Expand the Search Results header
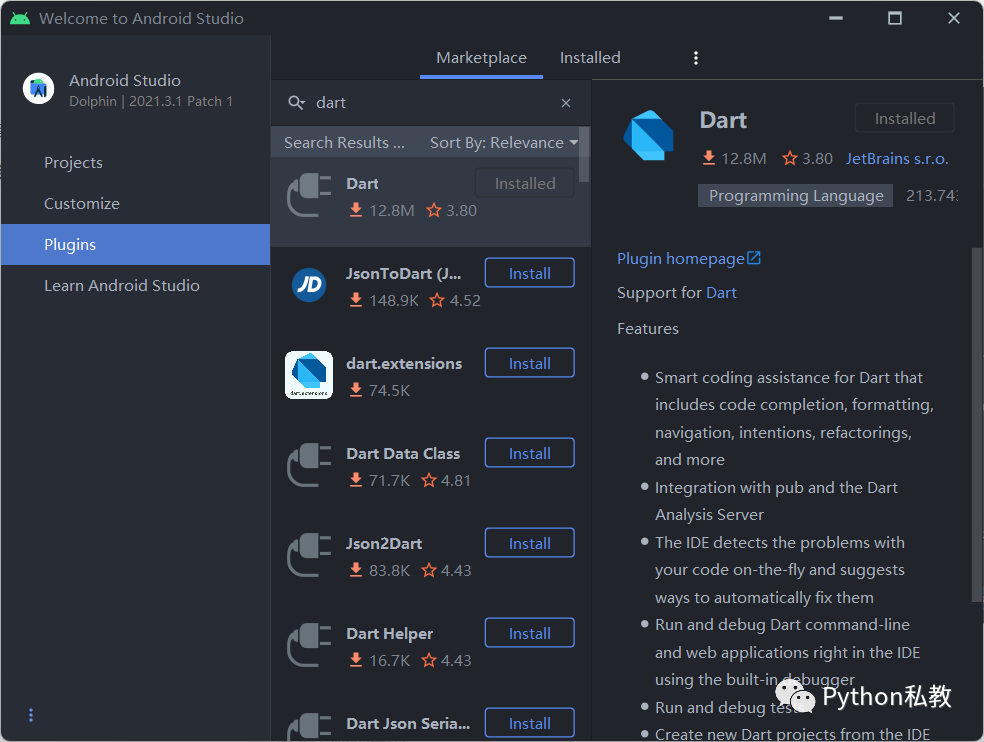The width and height of the screenshot is (984, 742). click(x=345, y=142)
